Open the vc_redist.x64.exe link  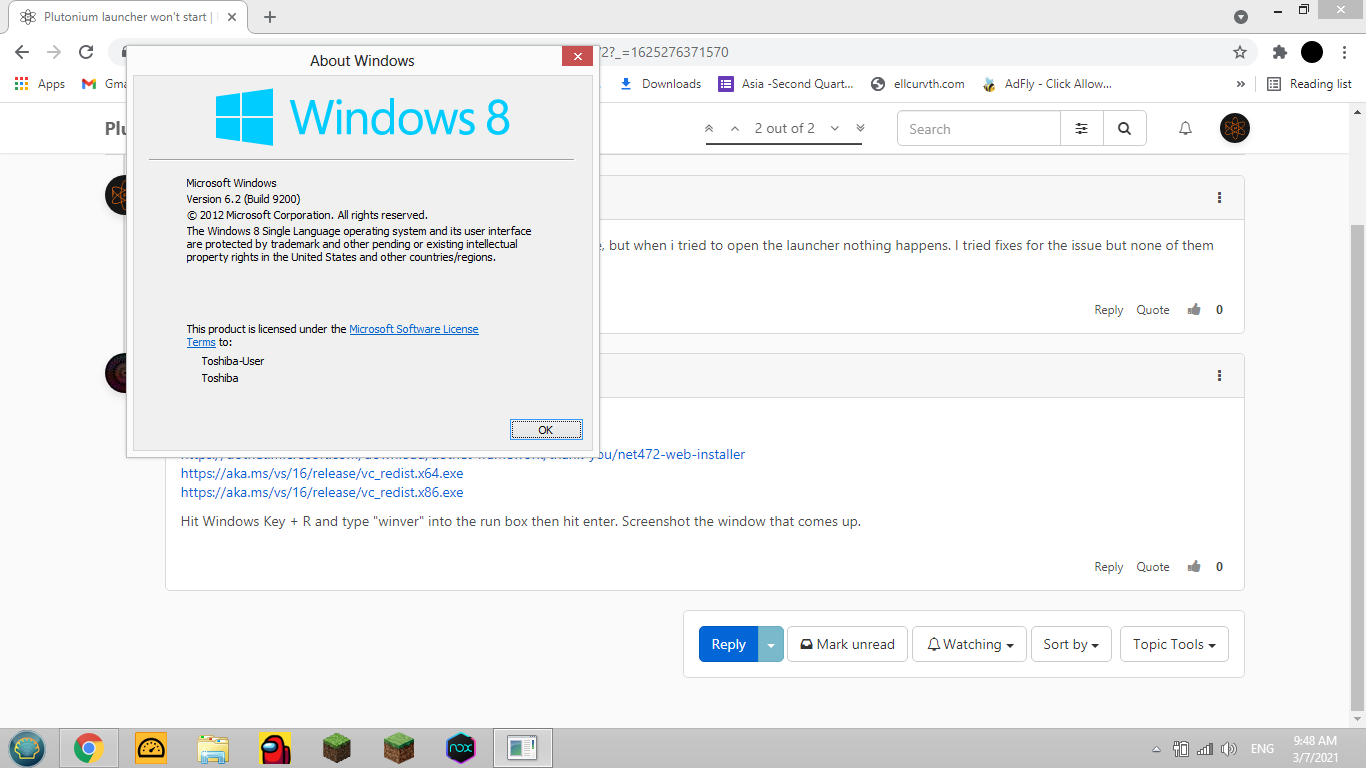click(x=322, y=473)
